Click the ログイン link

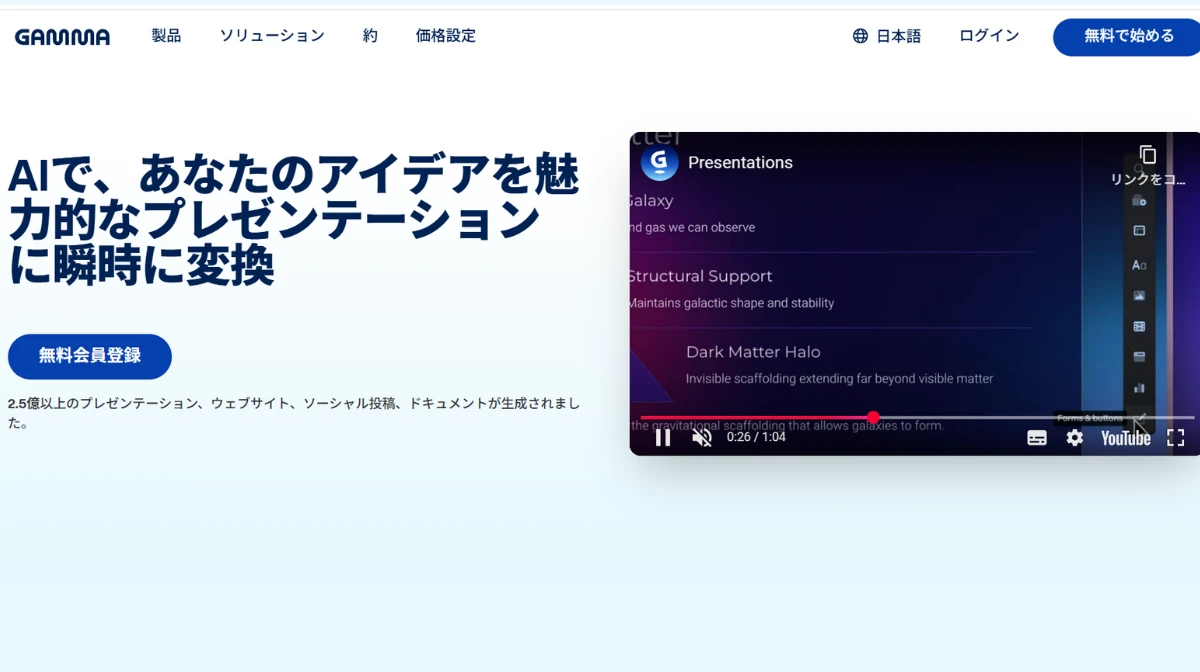[x=989, y=36]
